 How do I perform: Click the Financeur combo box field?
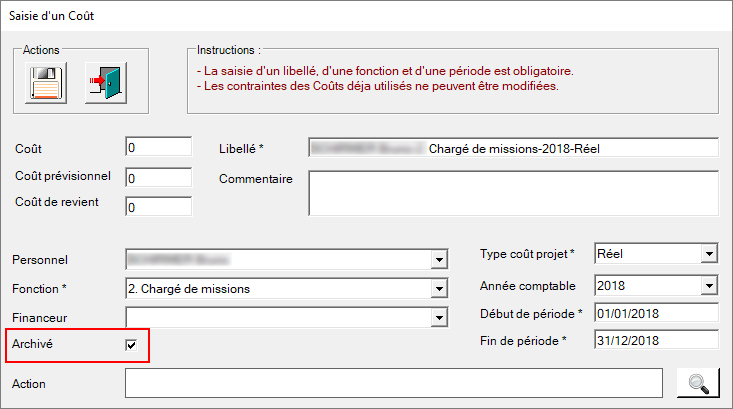point(279,317)
